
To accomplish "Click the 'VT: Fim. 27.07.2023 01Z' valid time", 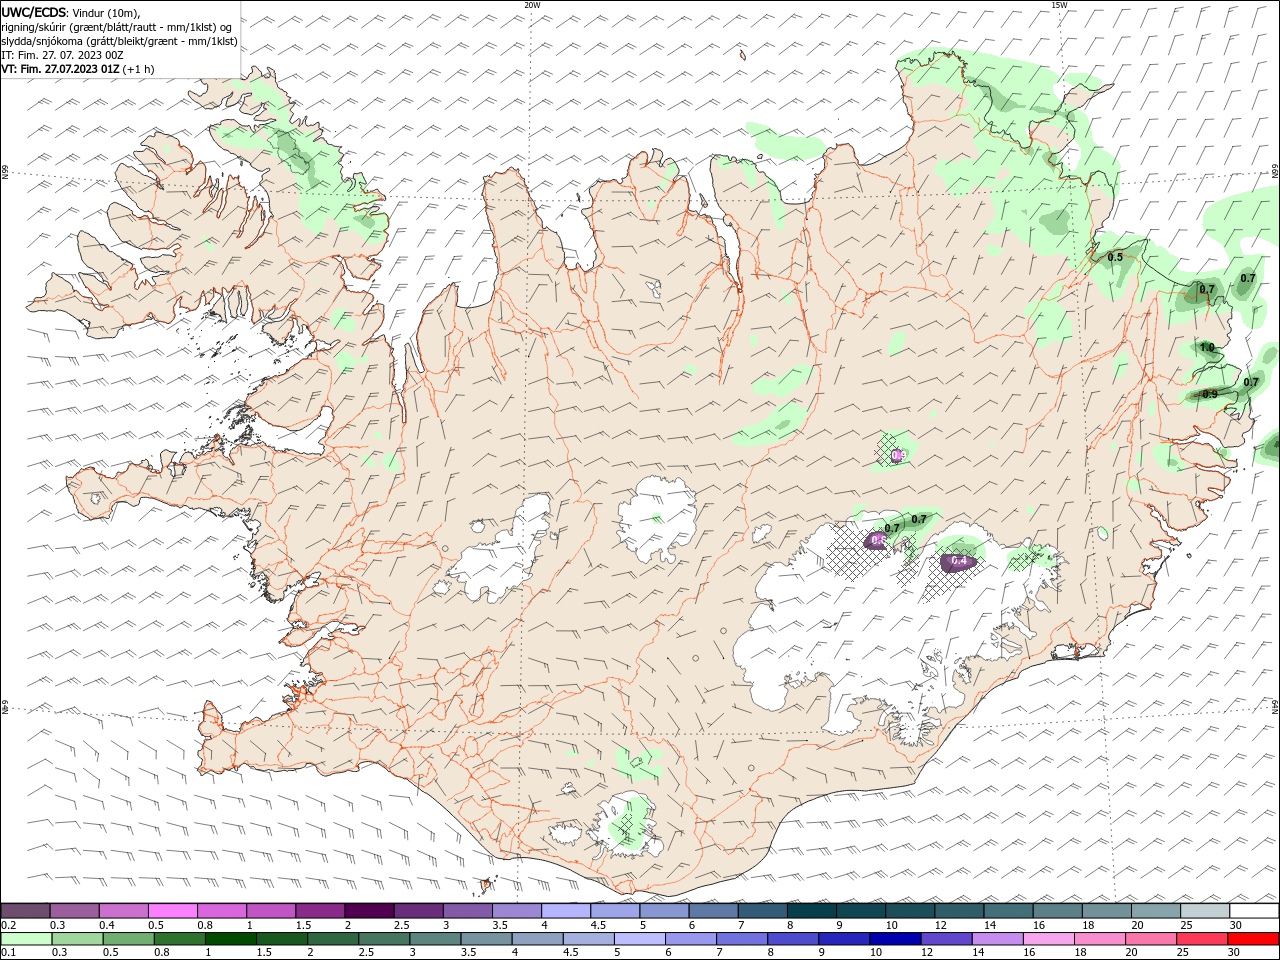I will 61,69.
